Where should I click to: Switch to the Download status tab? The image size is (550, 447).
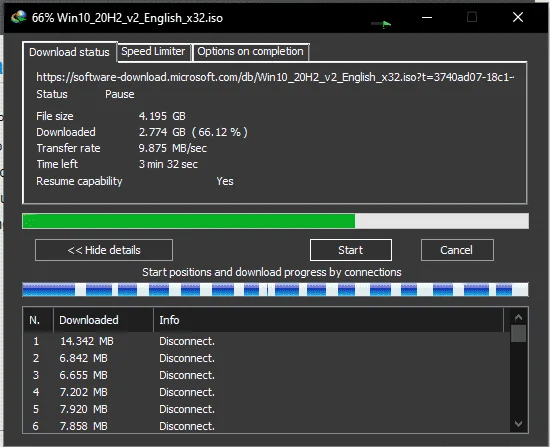pos(69,52)
